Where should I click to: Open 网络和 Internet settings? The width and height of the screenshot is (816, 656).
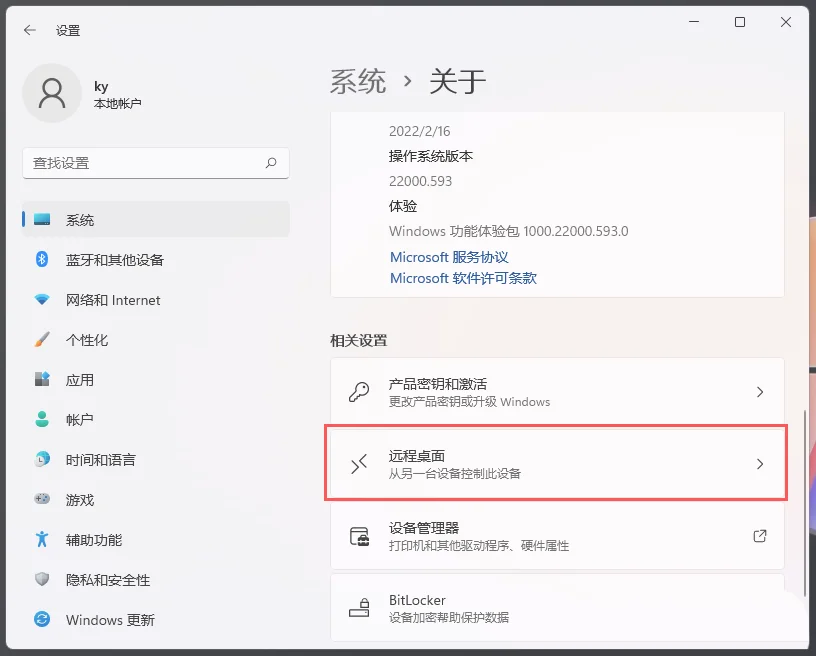pyautogui.click(x=156, y=300)
